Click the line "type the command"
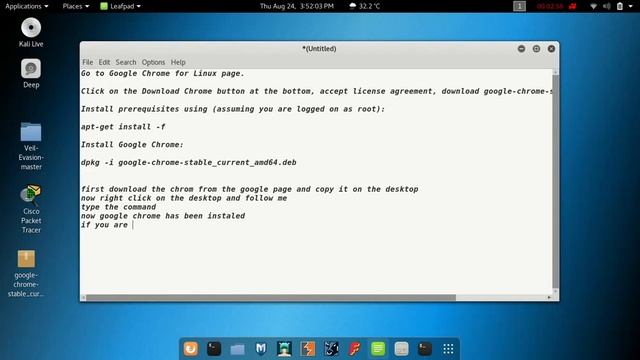This screenshot has height=360, width=640. (x=118, y=207)
